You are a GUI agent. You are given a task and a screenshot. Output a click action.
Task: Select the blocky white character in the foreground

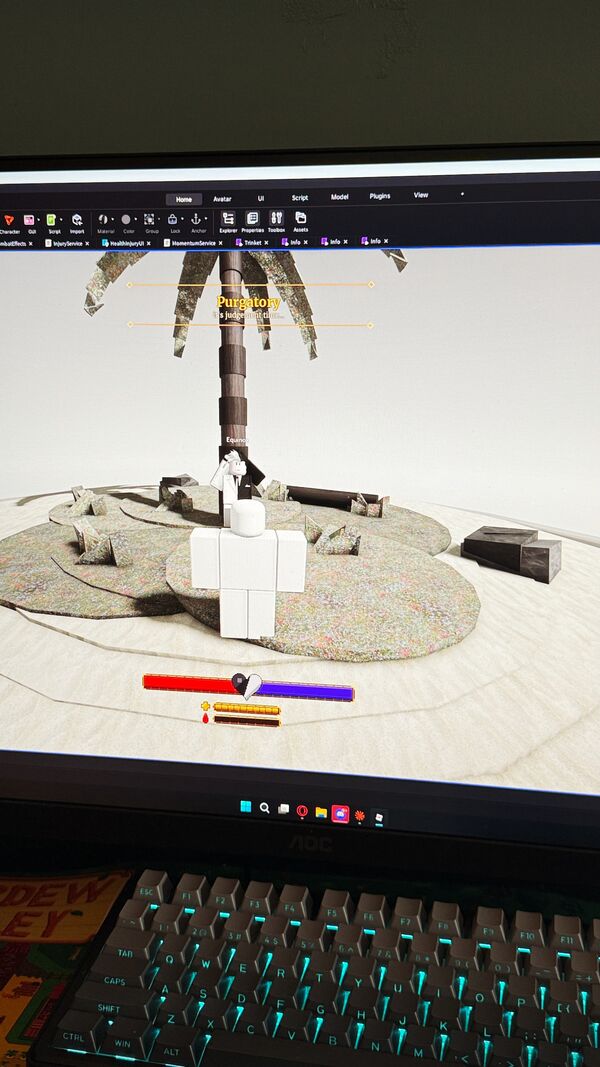247,570
